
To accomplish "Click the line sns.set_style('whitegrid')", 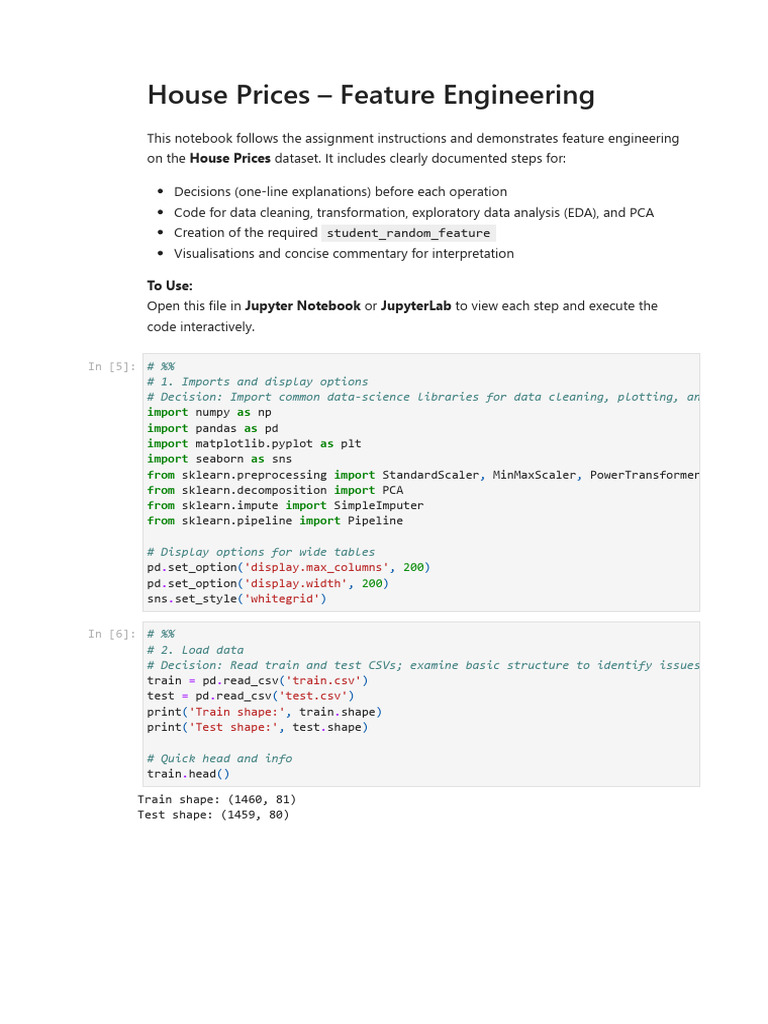I will [x=236, y=599].
